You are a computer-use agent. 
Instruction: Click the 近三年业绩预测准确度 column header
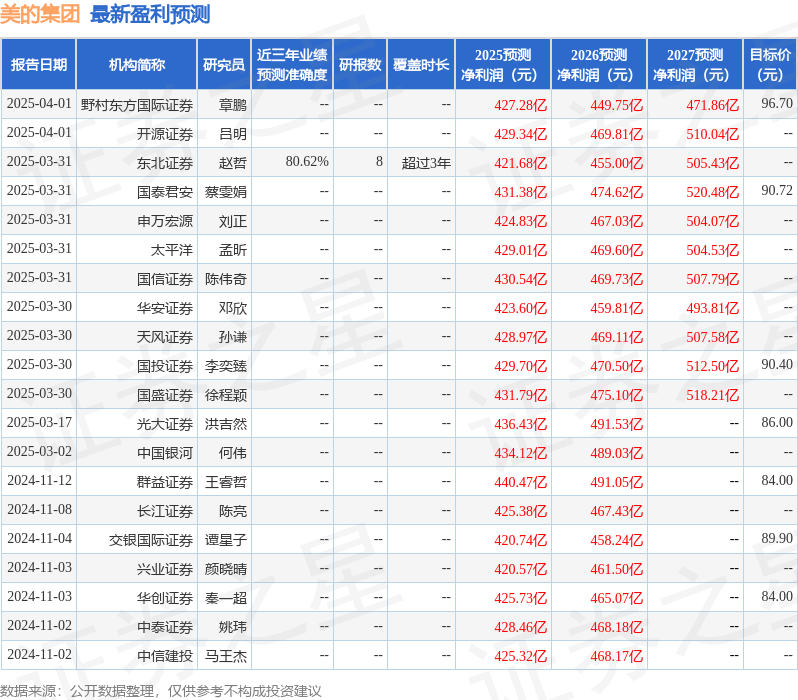point(292,65)
